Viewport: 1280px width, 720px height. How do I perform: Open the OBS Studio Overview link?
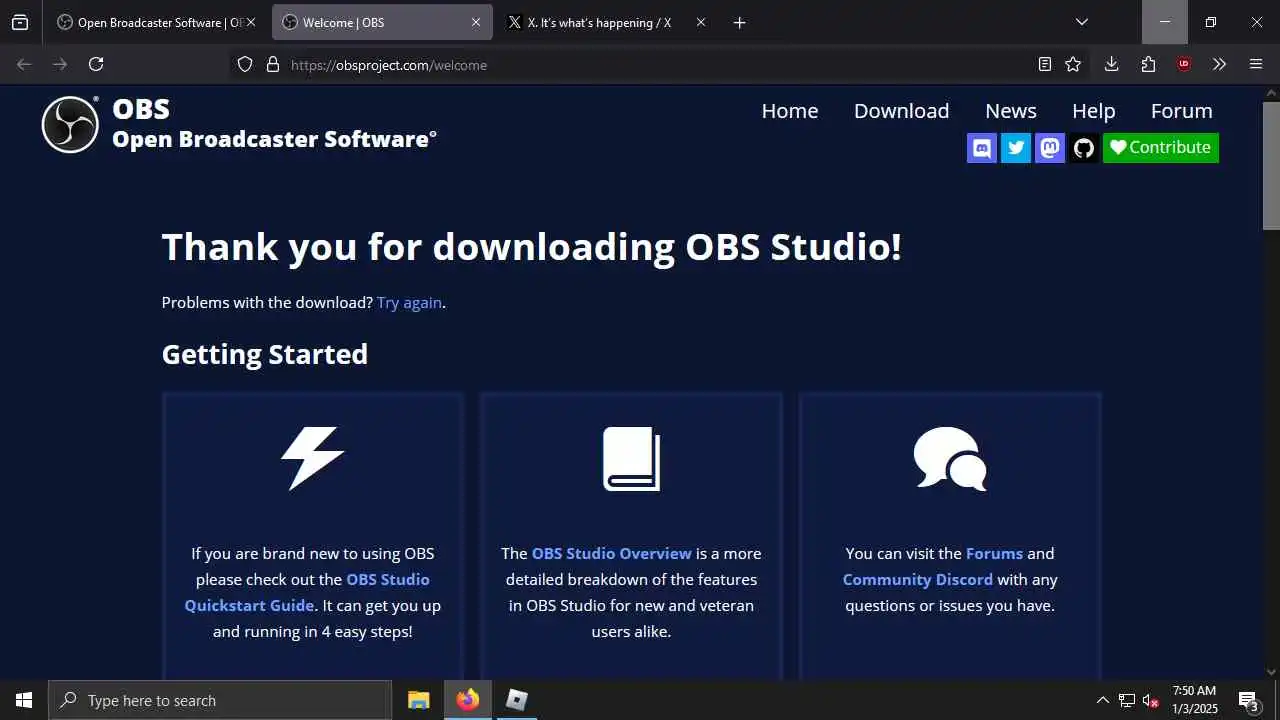[x=612, y=553]
